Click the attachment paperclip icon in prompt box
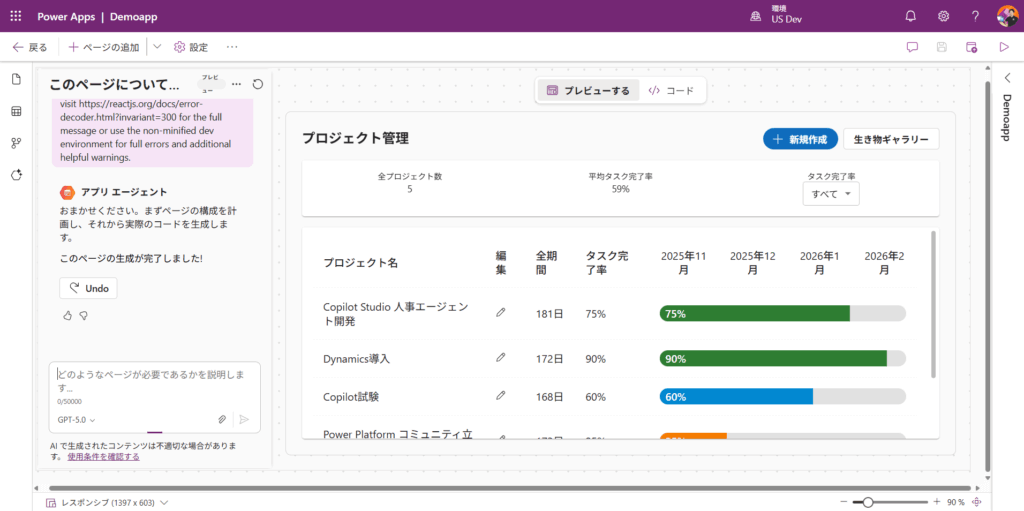Screen dimensions: 1024x511 click(222, 420)
